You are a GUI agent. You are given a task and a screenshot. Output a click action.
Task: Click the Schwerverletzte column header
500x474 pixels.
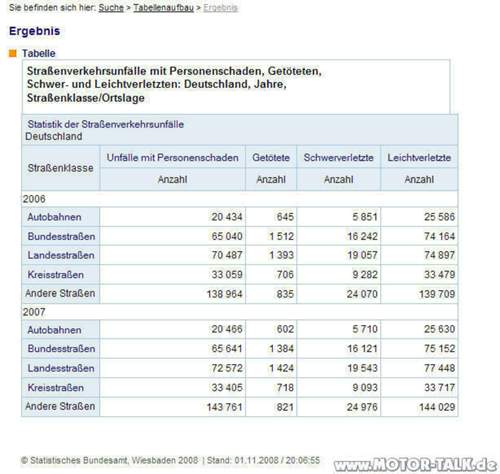click(x=338, y=157)
